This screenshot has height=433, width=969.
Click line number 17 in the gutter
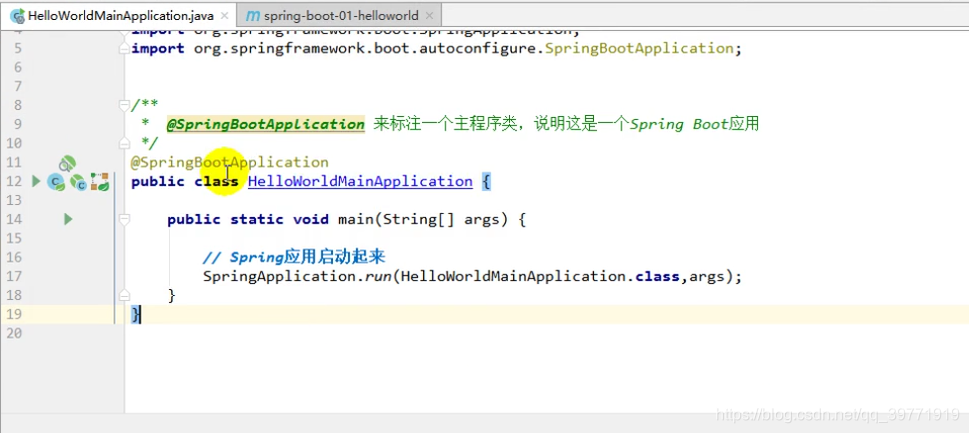(14, 276)
